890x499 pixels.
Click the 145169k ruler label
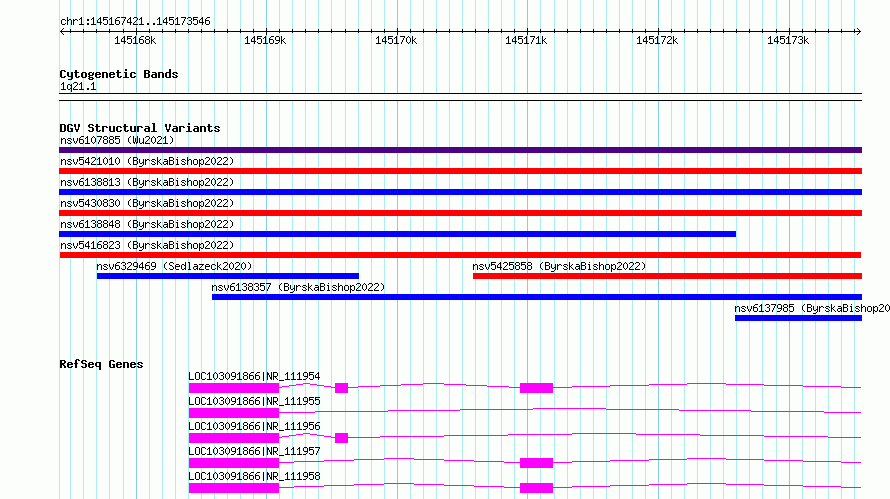pos(265,40)
